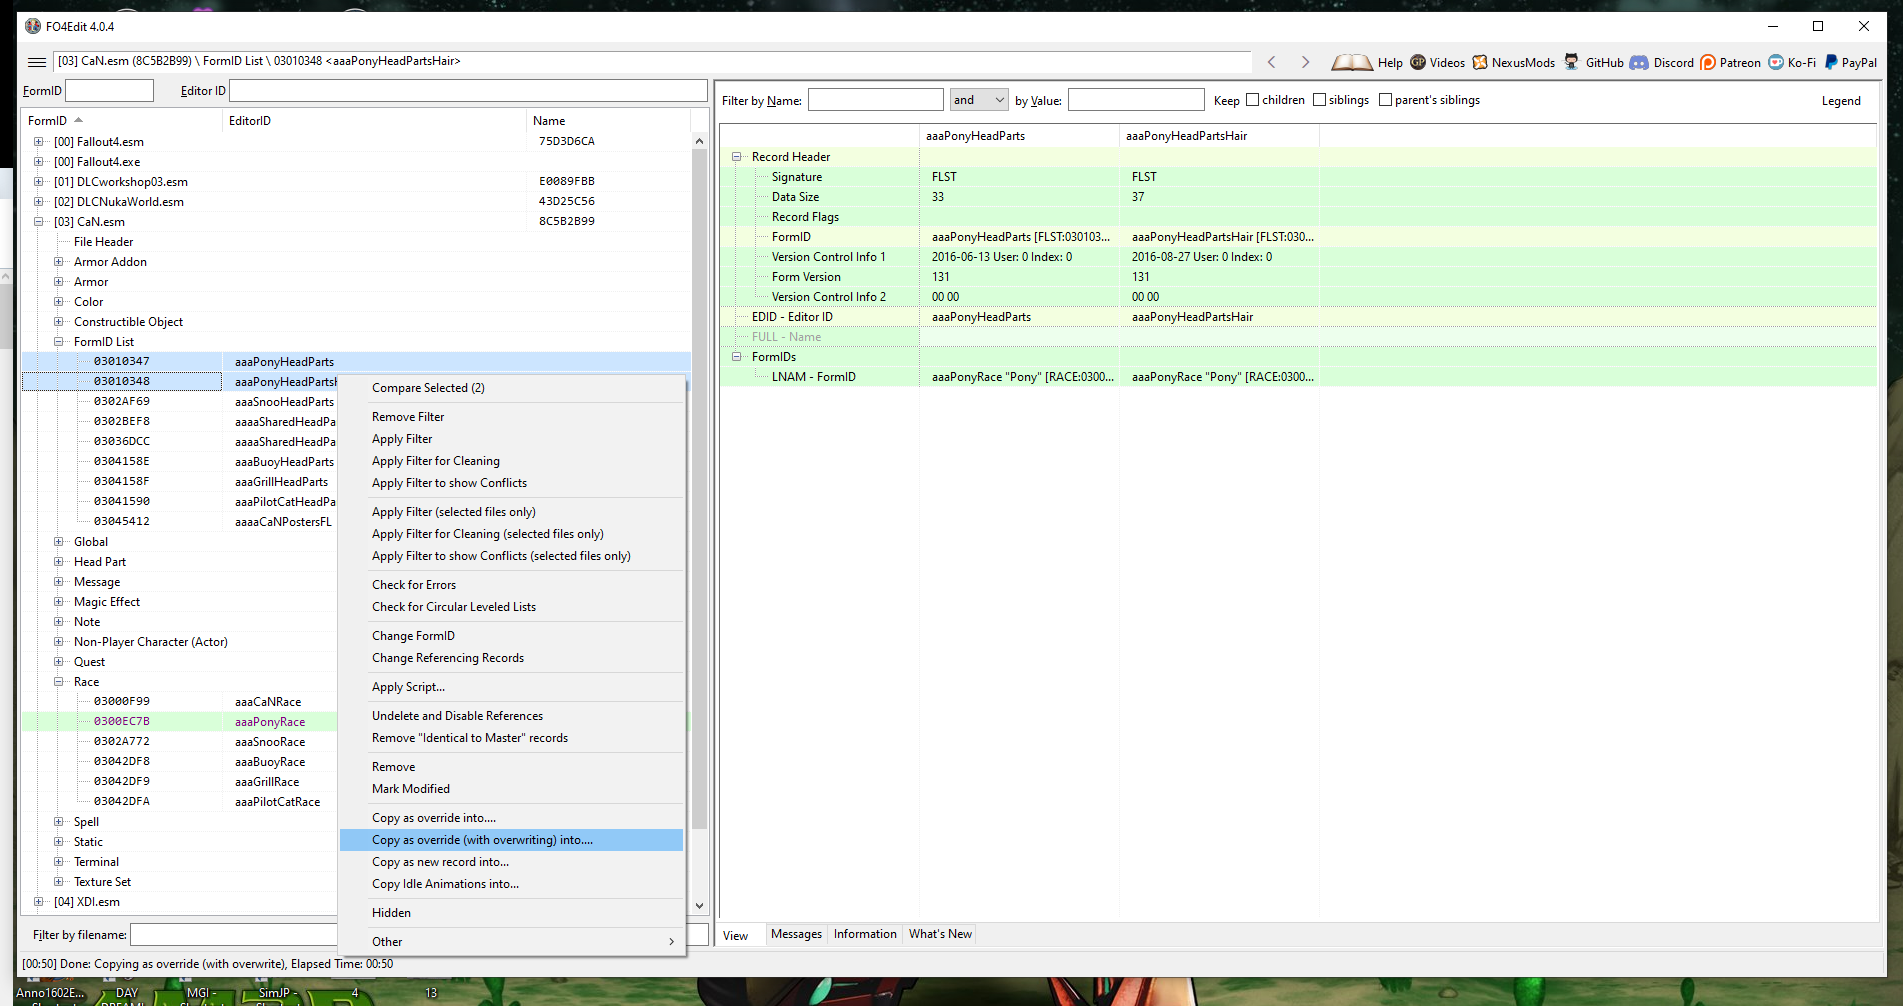Expand the [00] Fallout4.esm node

pyautogui.click(x=39, y=142)
